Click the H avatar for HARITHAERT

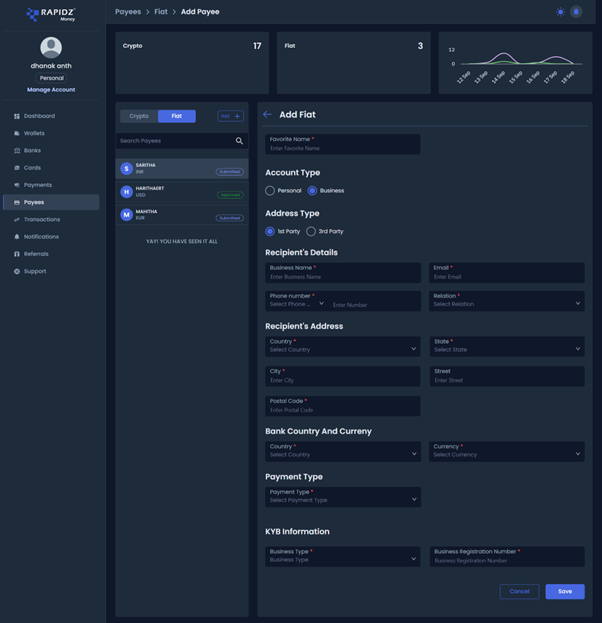coord(126,192)
